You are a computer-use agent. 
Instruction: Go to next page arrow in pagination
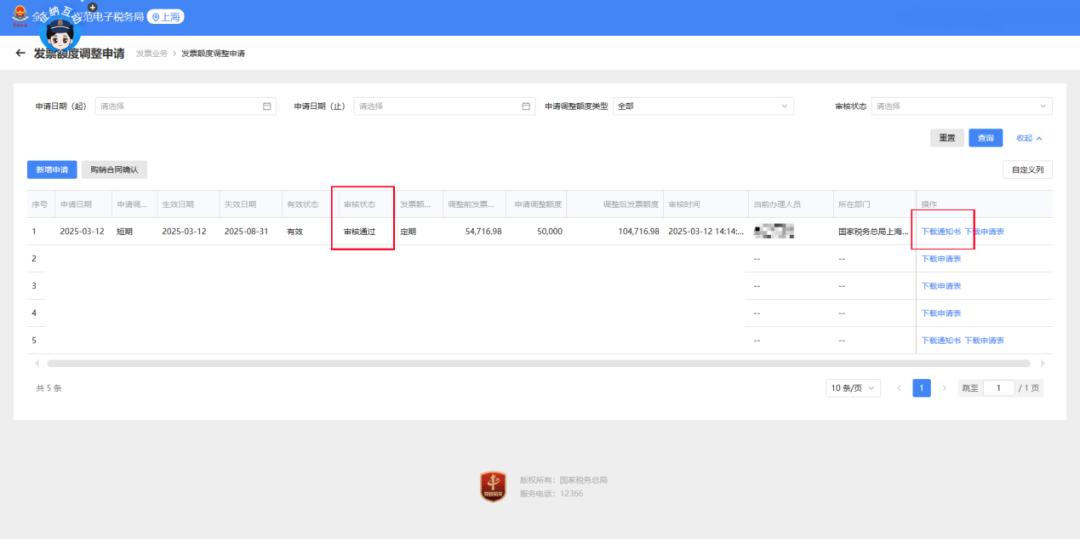944,388
